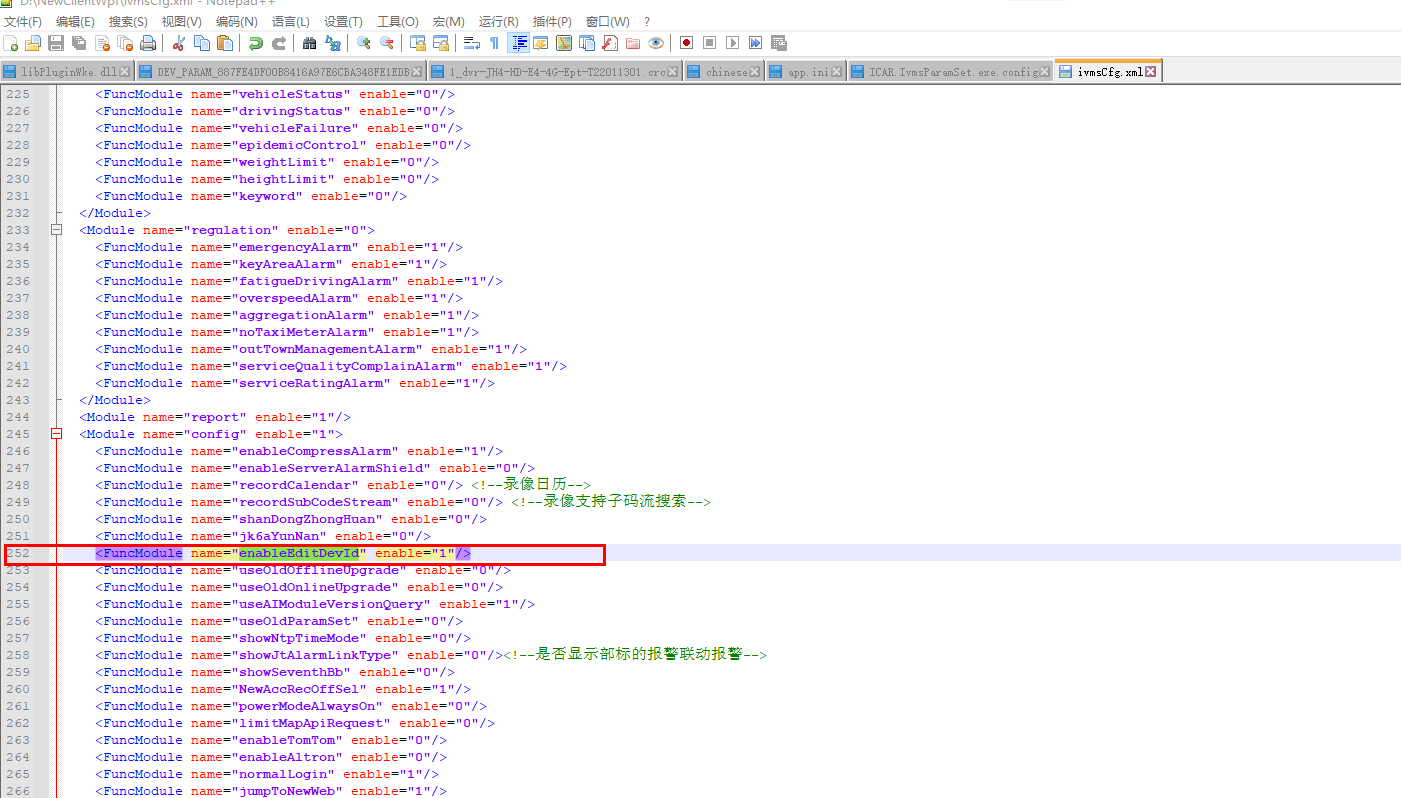Cut selection with the scissors icon
This screenshot has width=1401, height=798.
(x=178, y=43)
